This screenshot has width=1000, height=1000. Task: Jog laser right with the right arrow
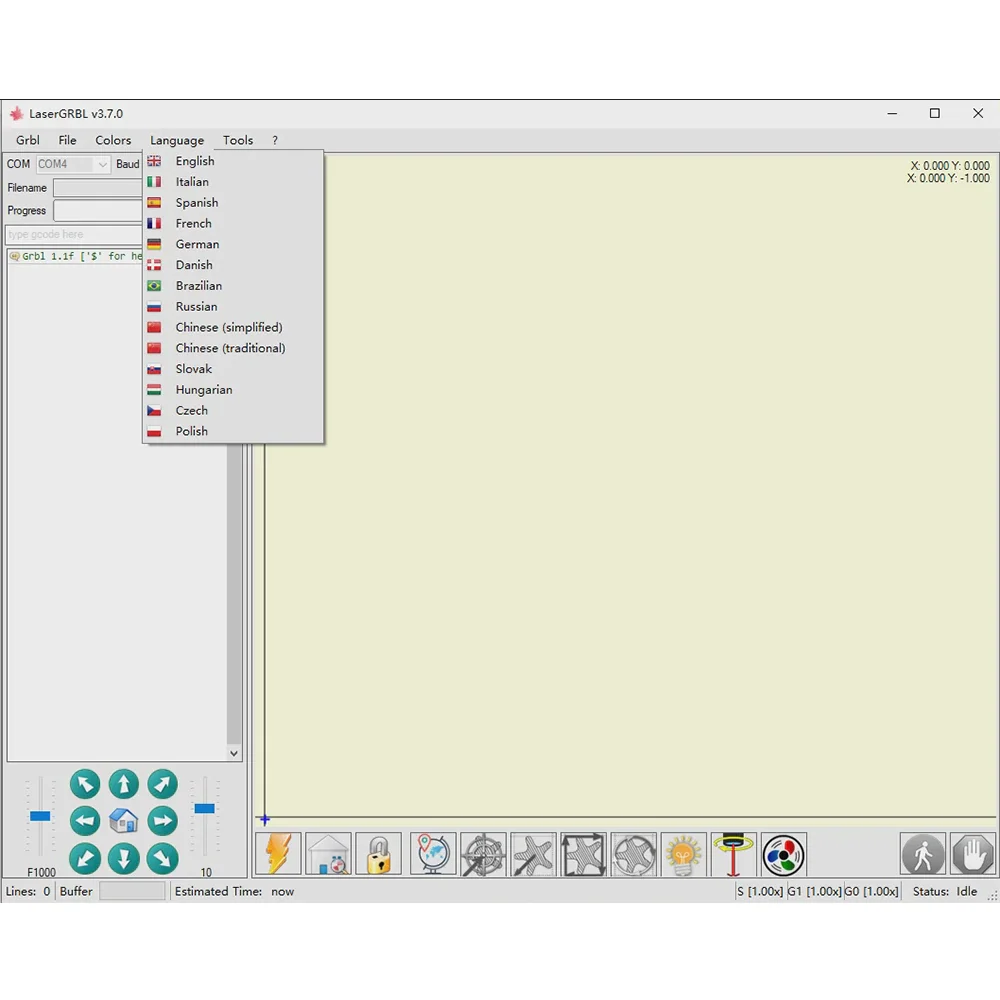pyautogui.click(x=163, y=821)
